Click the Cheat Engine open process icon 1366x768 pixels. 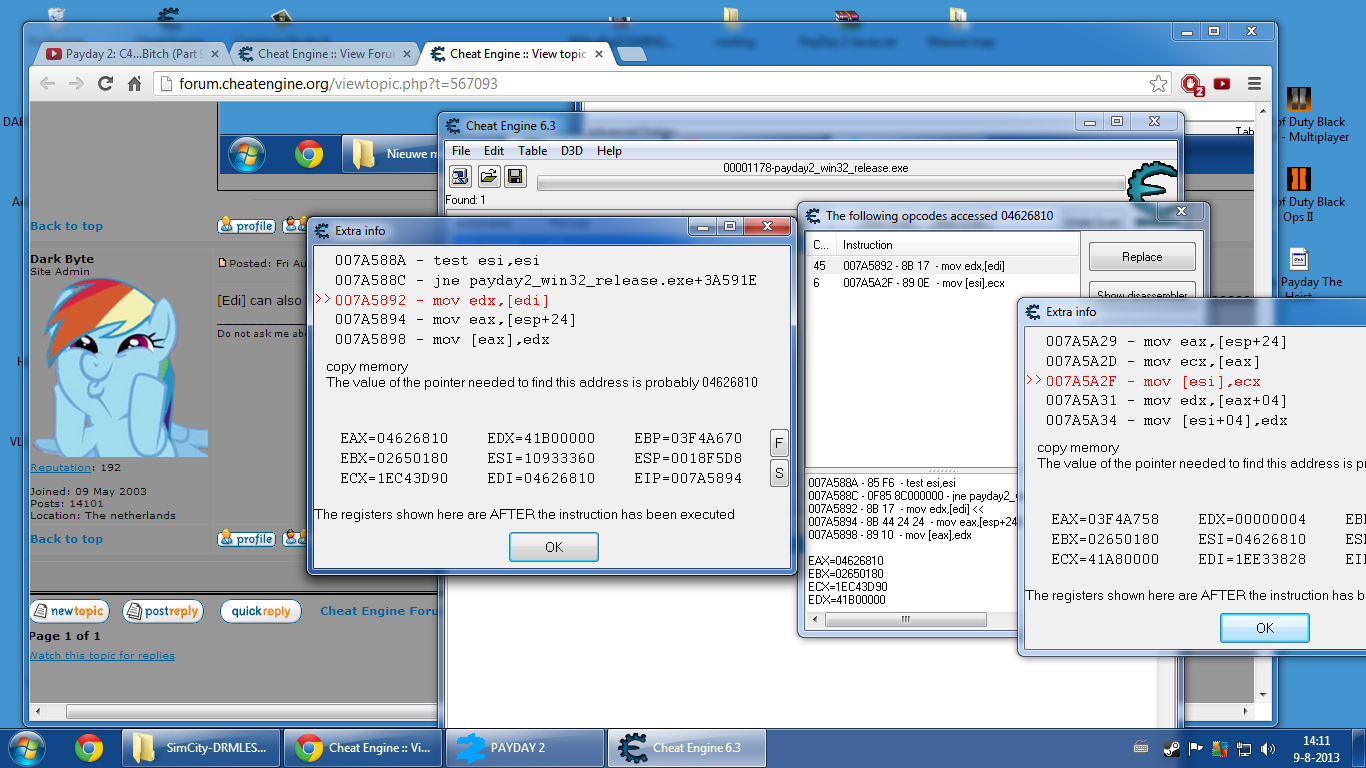[461, 177]
